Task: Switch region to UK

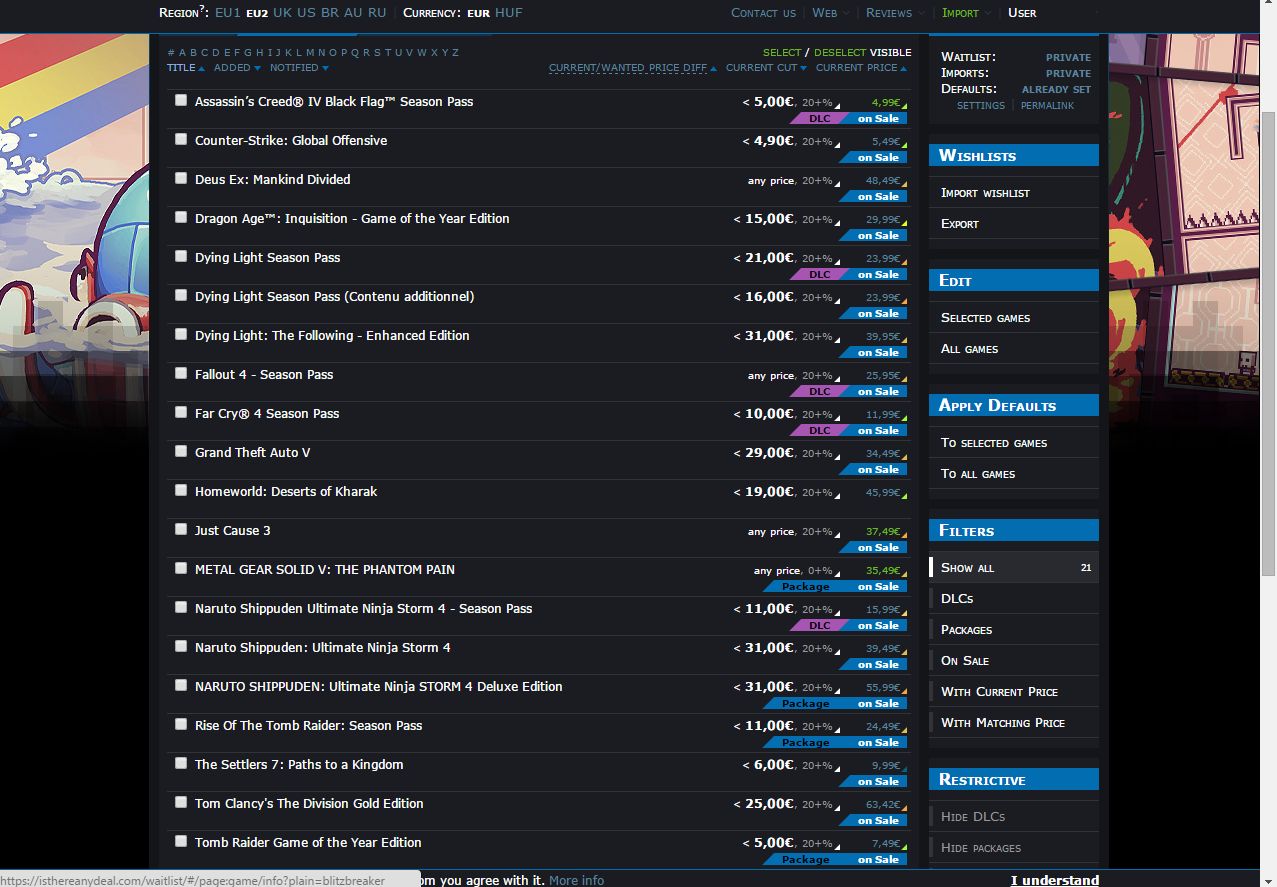Action: pos(283,13)
